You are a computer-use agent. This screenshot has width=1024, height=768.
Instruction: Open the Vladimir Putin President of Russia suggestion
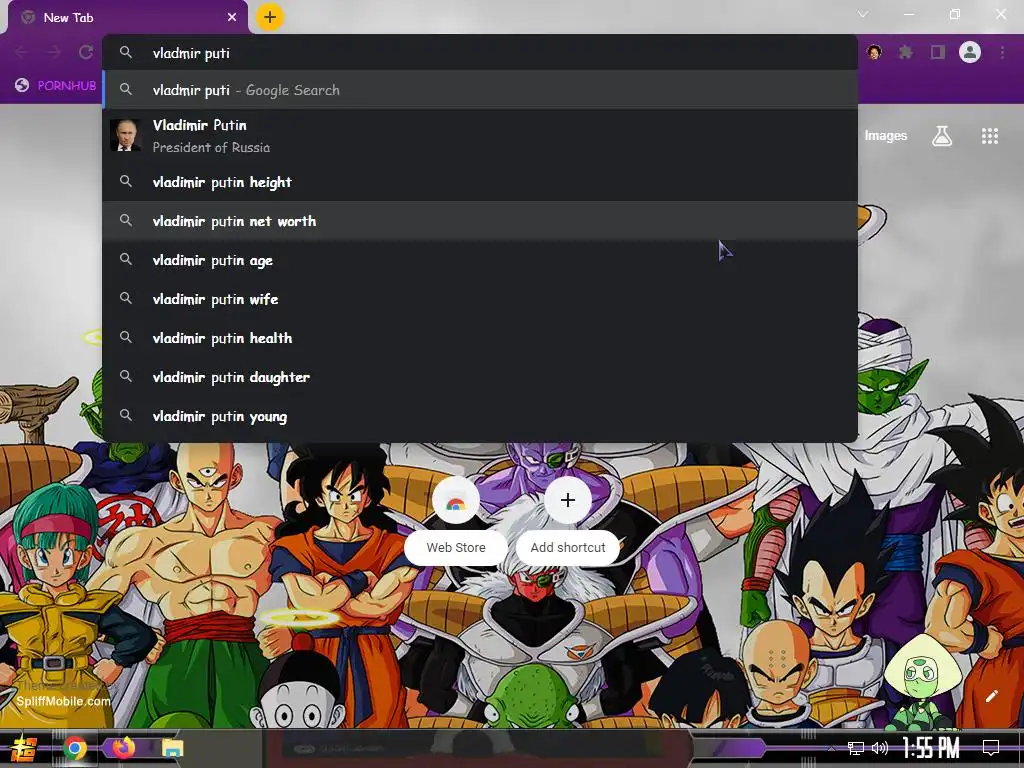(x=480, y=136)
